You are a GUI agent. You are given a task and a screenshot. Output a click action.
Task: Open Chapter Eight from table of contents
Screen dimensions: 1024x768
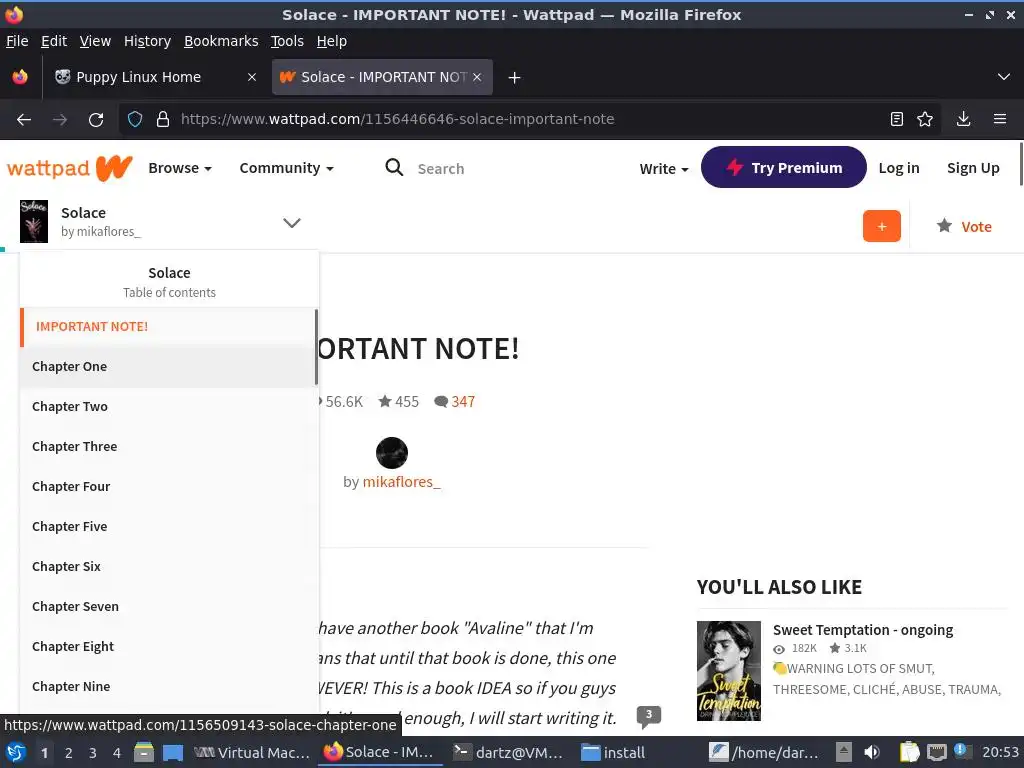coord(168,647)
